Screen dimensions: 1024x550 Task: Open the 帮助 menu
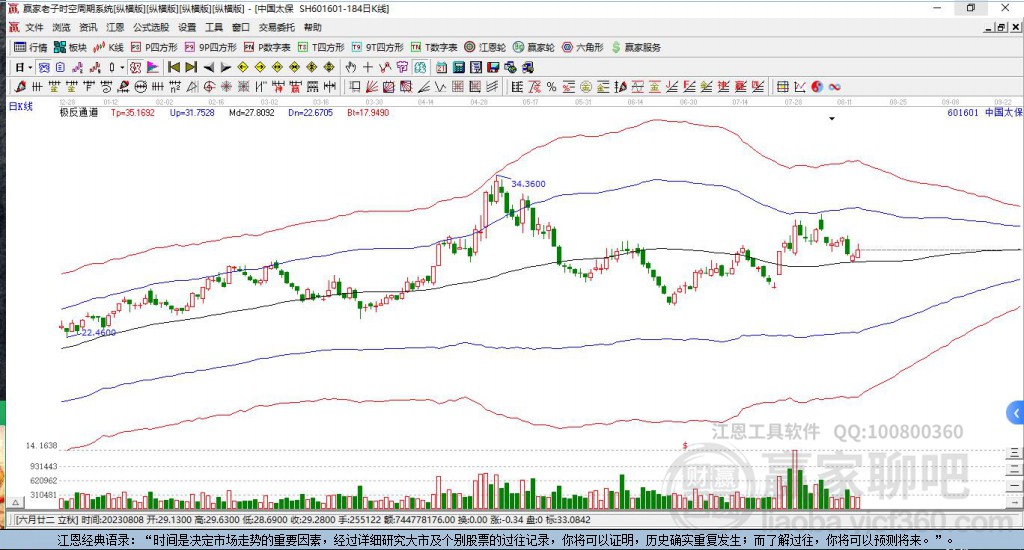pos(313,27)
